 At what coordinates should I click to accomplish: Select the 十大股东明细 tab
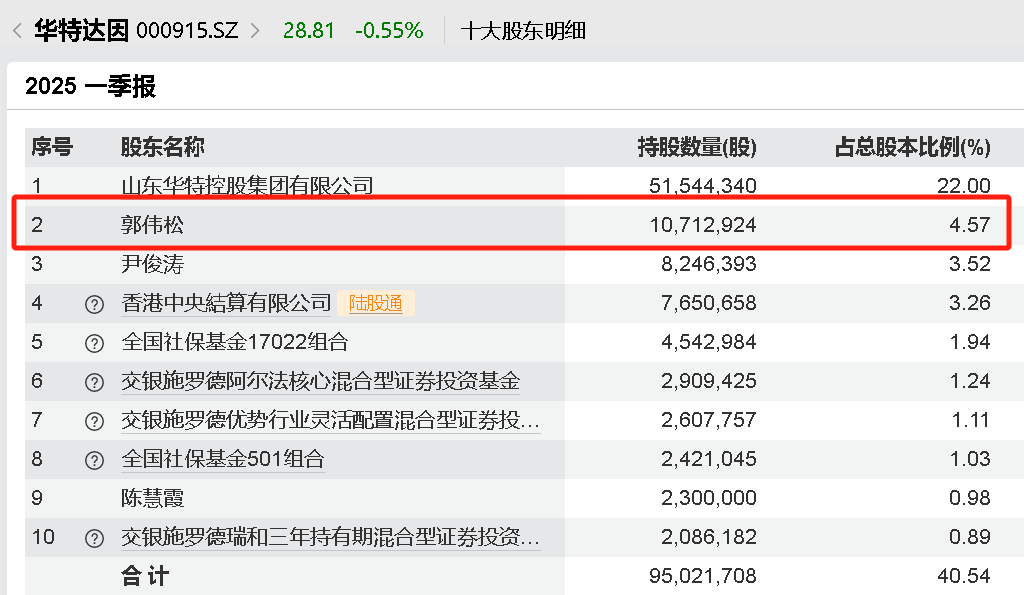[522, 31]
